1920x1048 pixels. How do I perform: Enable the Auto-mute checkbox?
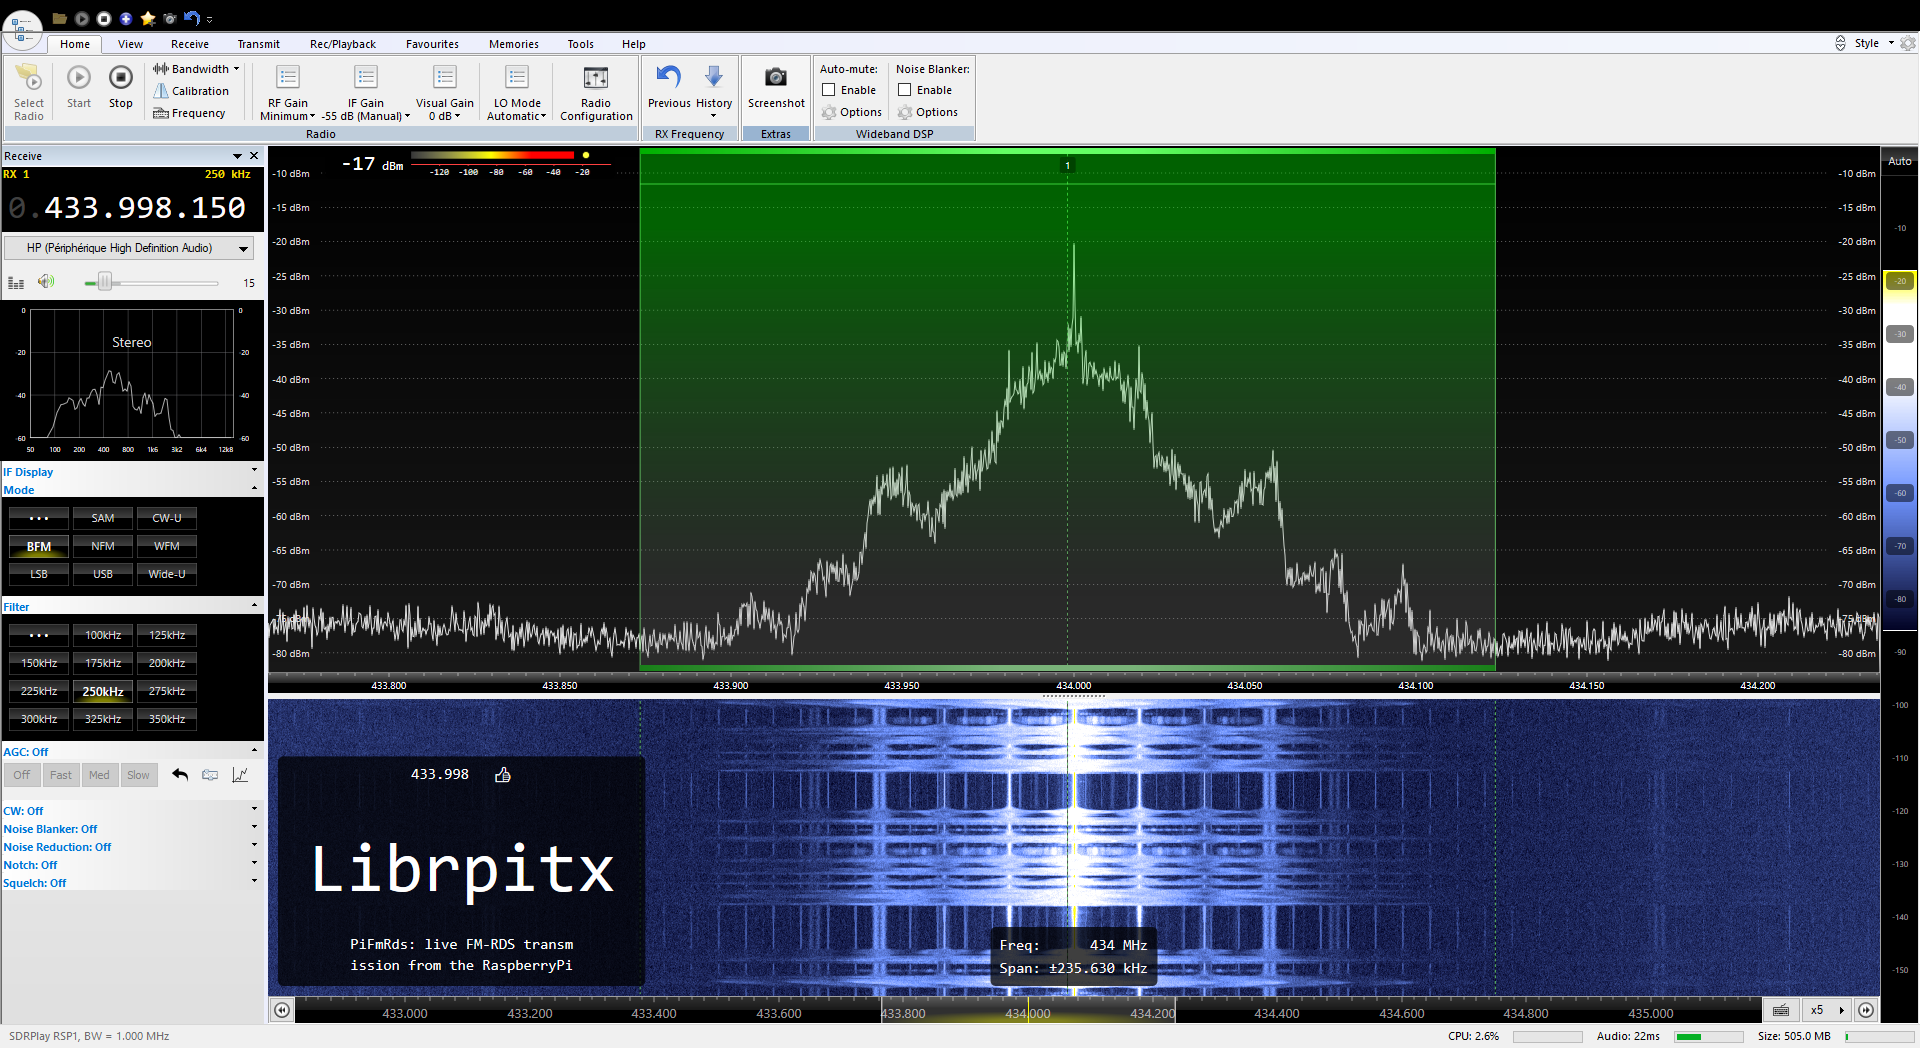829,90
